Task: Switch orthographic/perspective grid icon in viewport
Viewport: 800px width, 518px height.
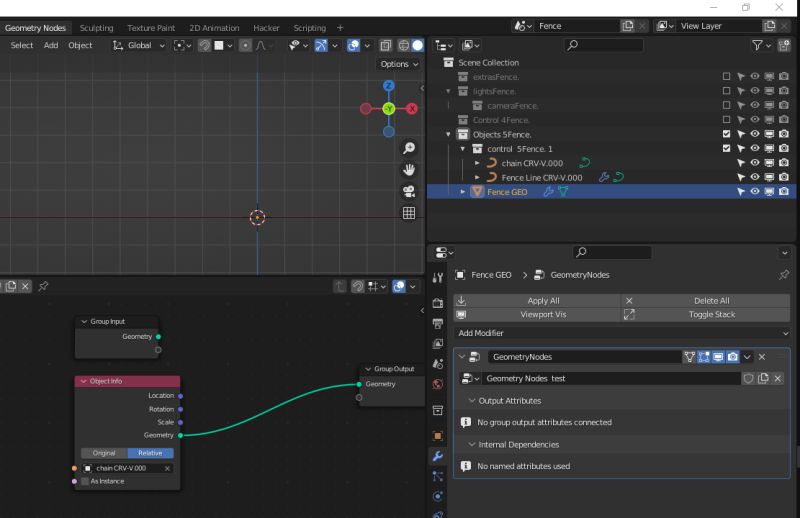Action: click(409, 213)
